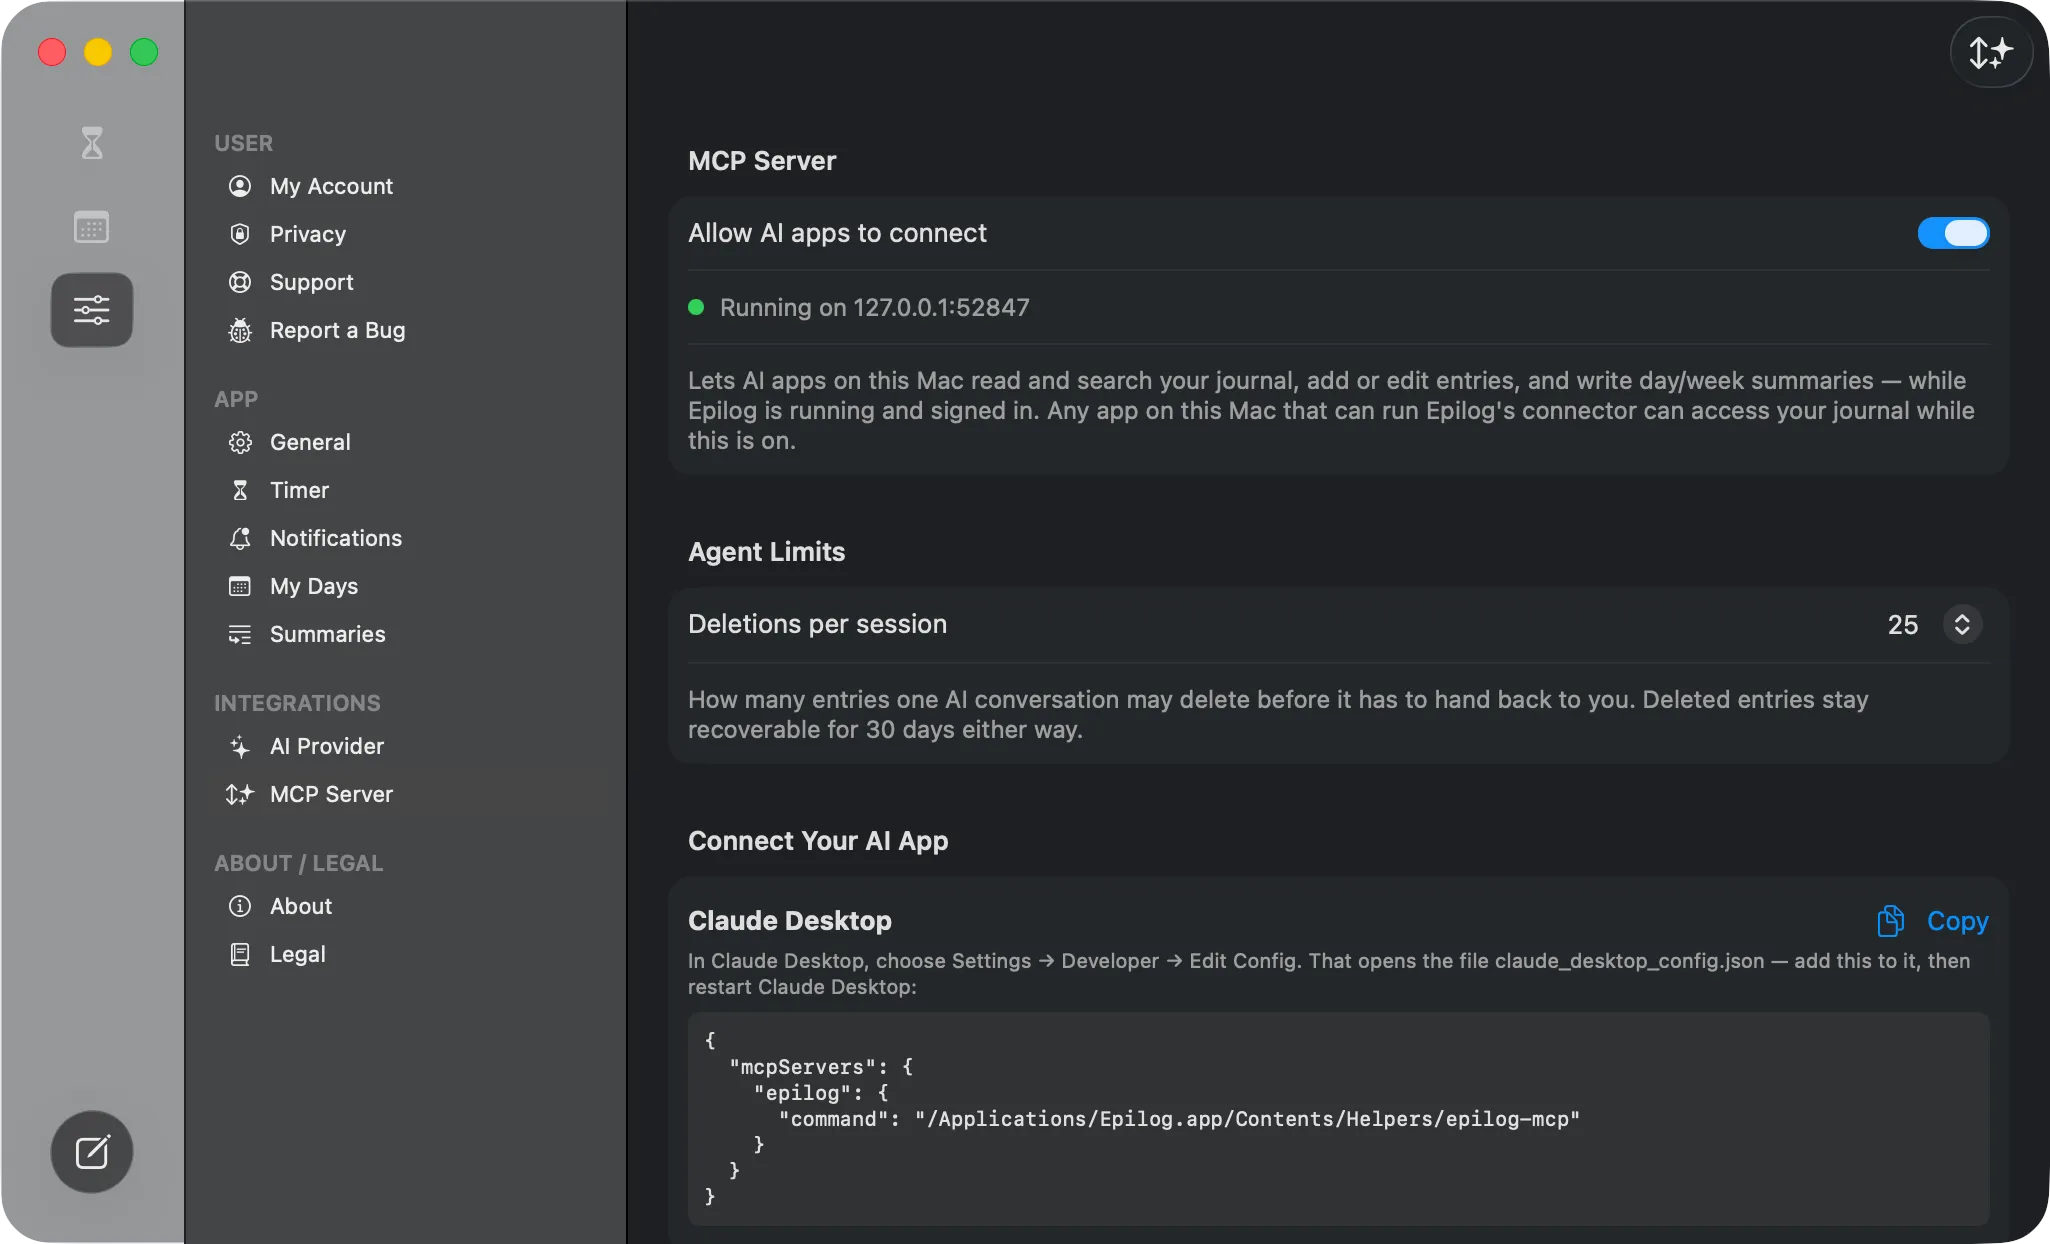Image resolution: width=2050 pixels, height=1244 pixels.
Task: Open AI Provider integration settings
Action: 327,746
